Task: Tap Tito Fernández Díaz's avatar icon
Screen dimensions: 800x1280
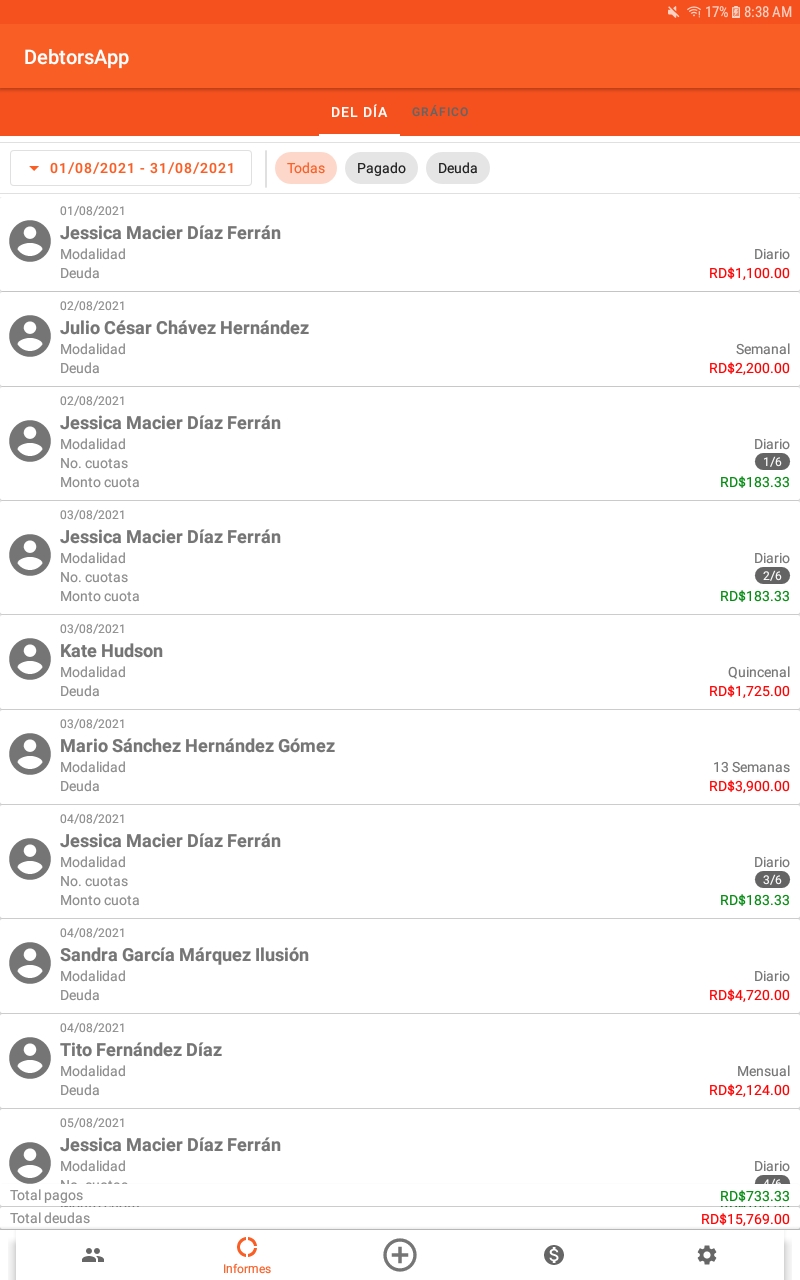Action: (x=30, y=1058)
